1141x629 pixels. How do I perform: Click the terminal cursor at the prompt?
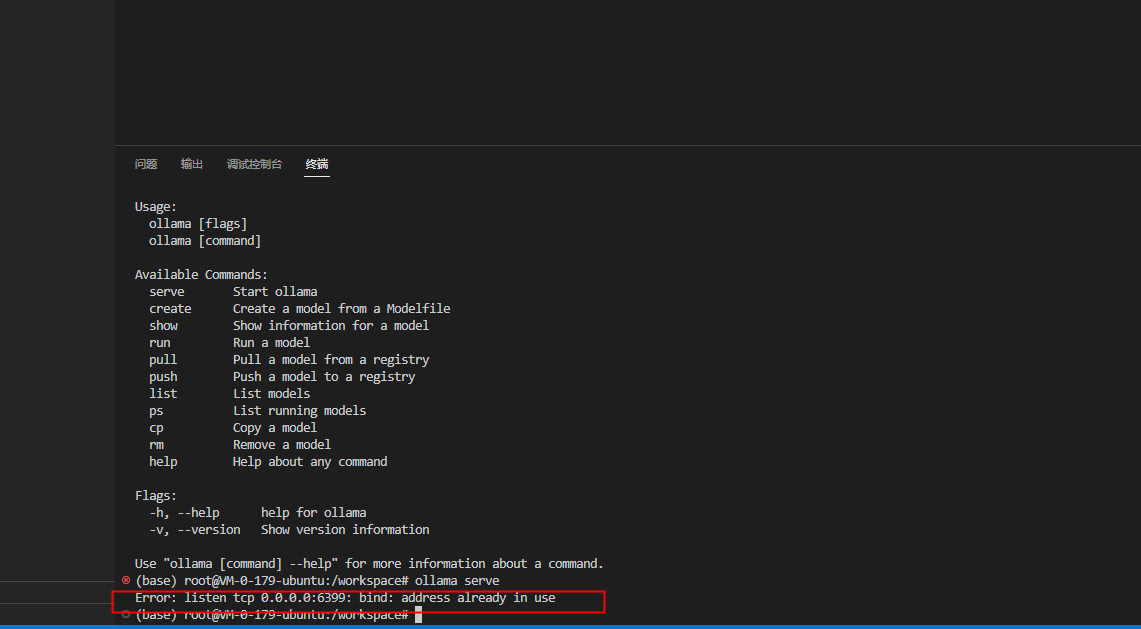[x=418, y=615]
